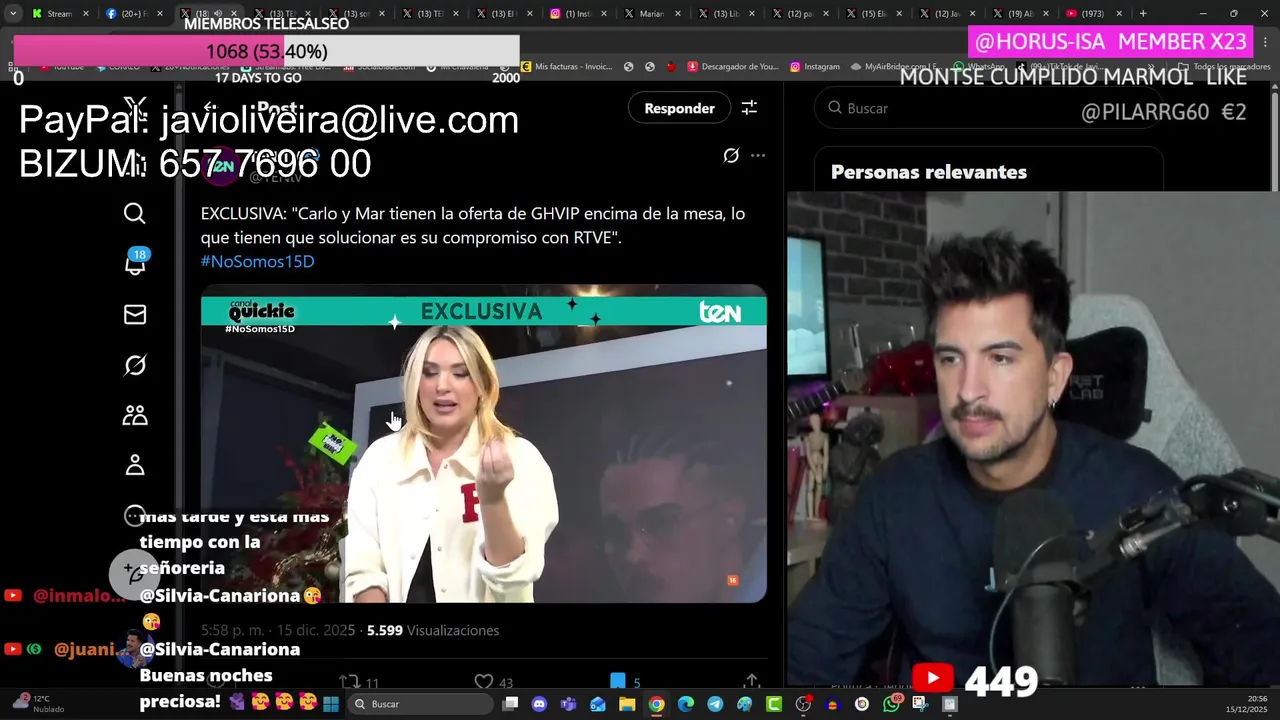The height and width of the screenshot is (720, 1280).
Task: Open X notifications bell with badge 18
Action: 135,263
